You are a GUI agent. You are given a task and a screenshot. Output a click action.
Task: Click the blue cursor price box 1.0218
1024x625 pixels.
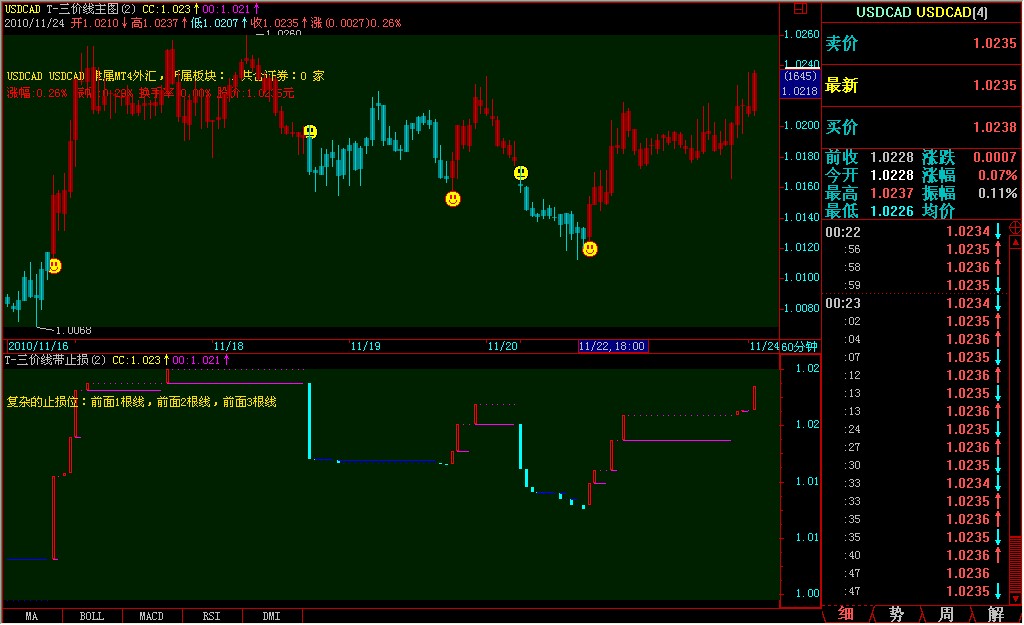pos(800,84)
